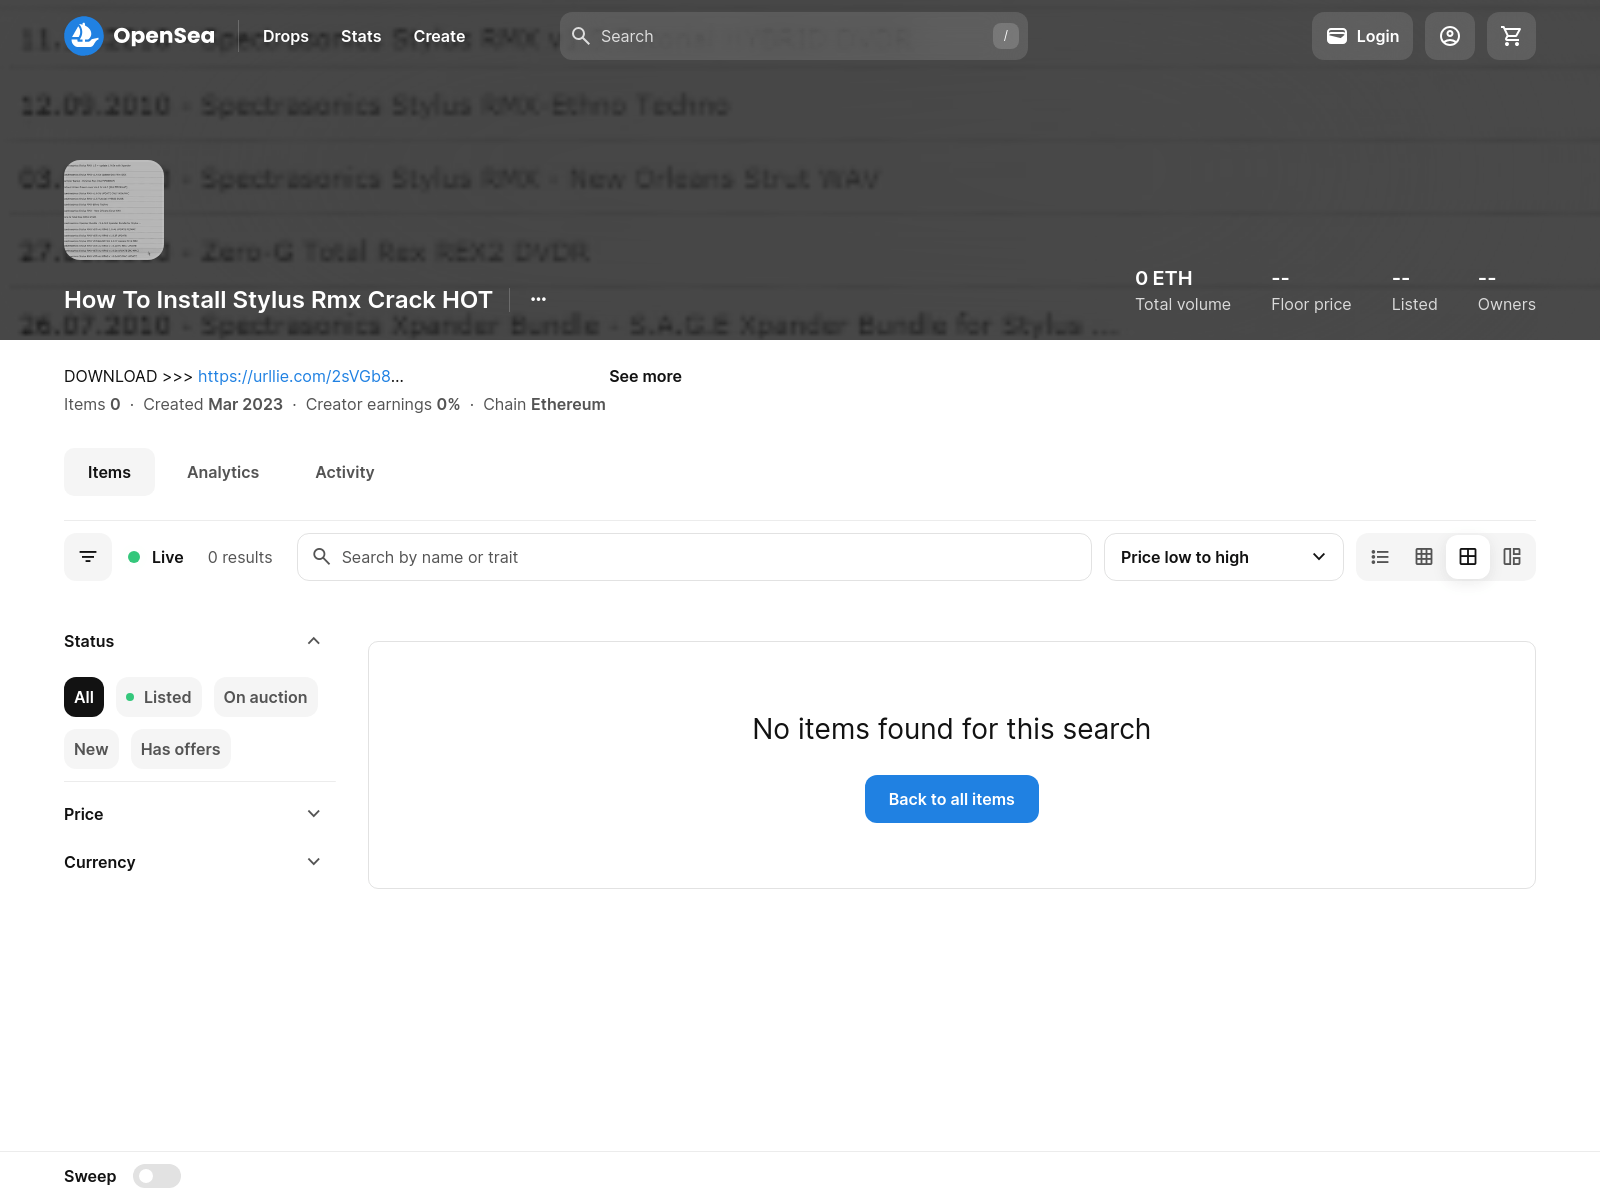
Task: Click the OpenSea wordmark
Action: pyautogui.click(x=164, y=36)
